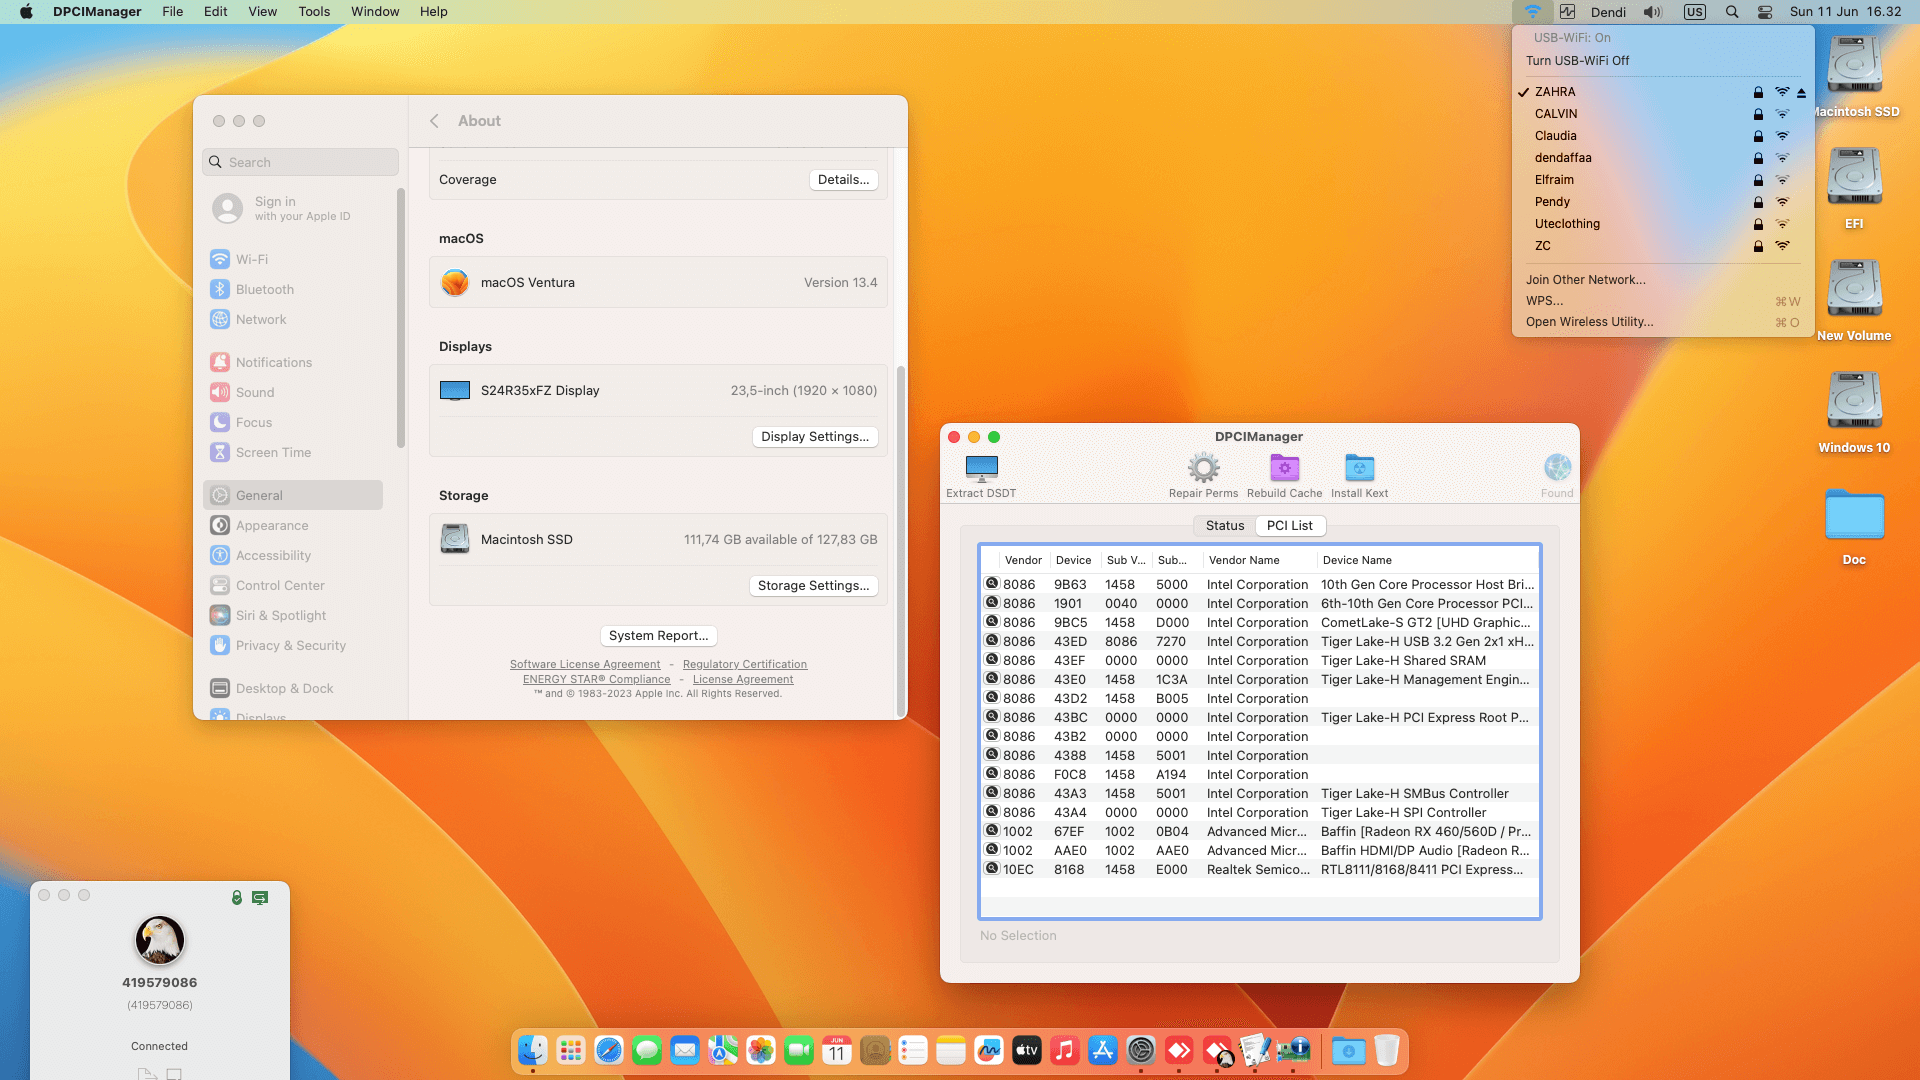The image size is (1920, 1080).
Task: Click Turn USB-WiFi Off menu item
Action: pos(1662,61)
